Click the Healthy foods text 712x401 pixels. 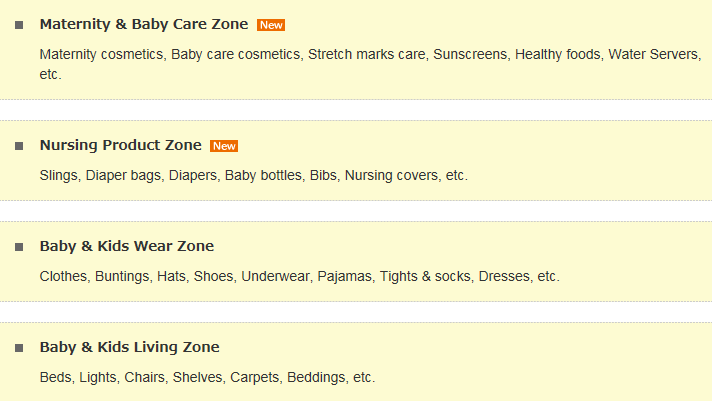click(558, 54)
